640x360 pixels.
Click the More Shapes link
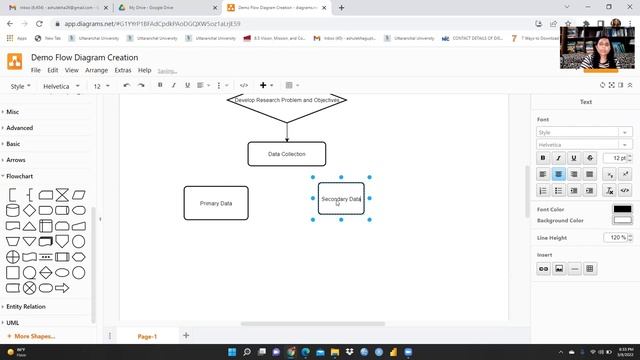click(x=31, y=336)
